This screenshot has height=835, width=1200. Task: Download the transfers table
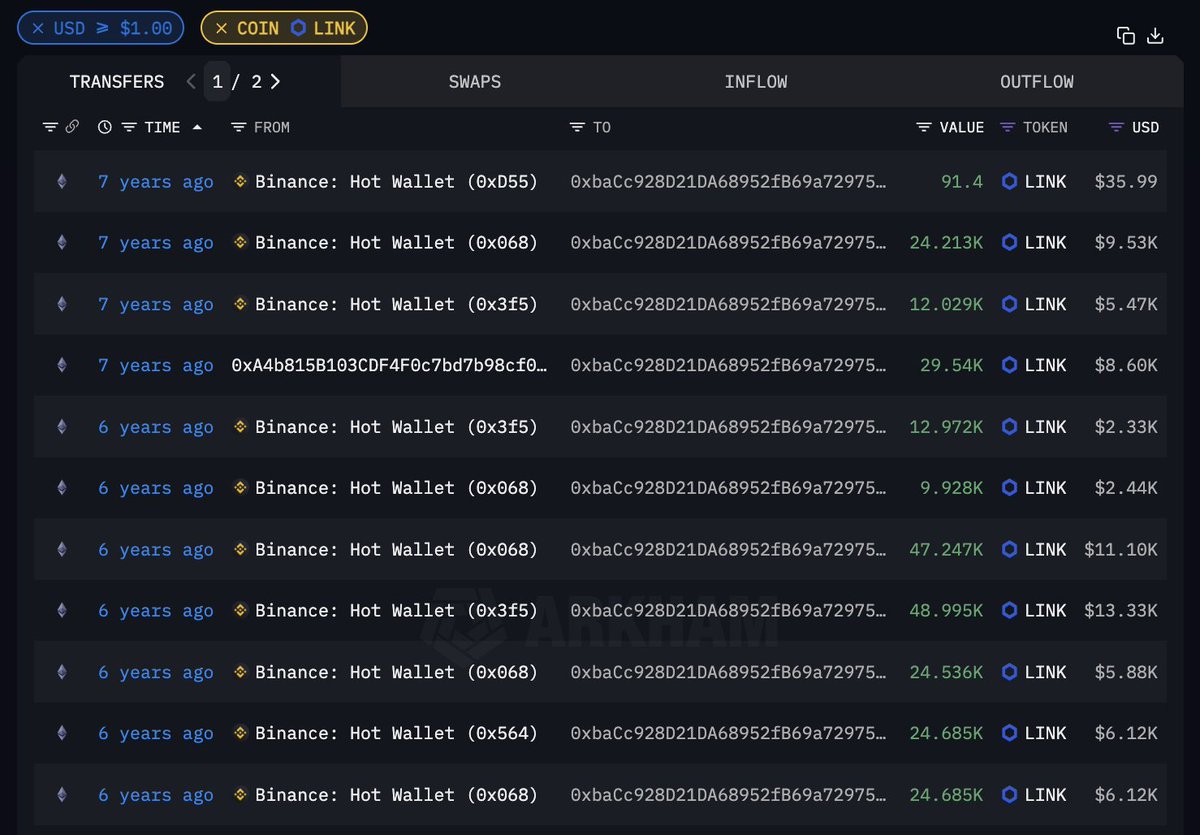point(1155,36)
